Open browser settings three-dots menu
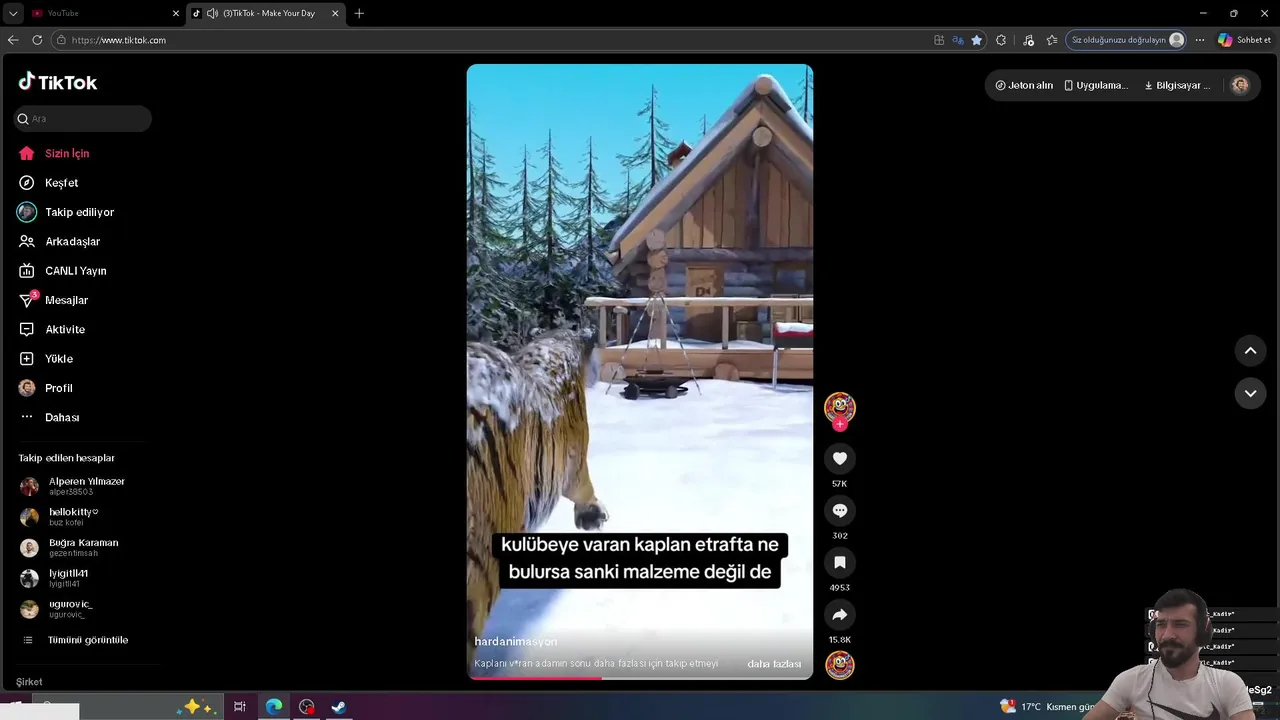Screen dimensions: 1280x720 pyautogui.click(x=1199, y=40)
